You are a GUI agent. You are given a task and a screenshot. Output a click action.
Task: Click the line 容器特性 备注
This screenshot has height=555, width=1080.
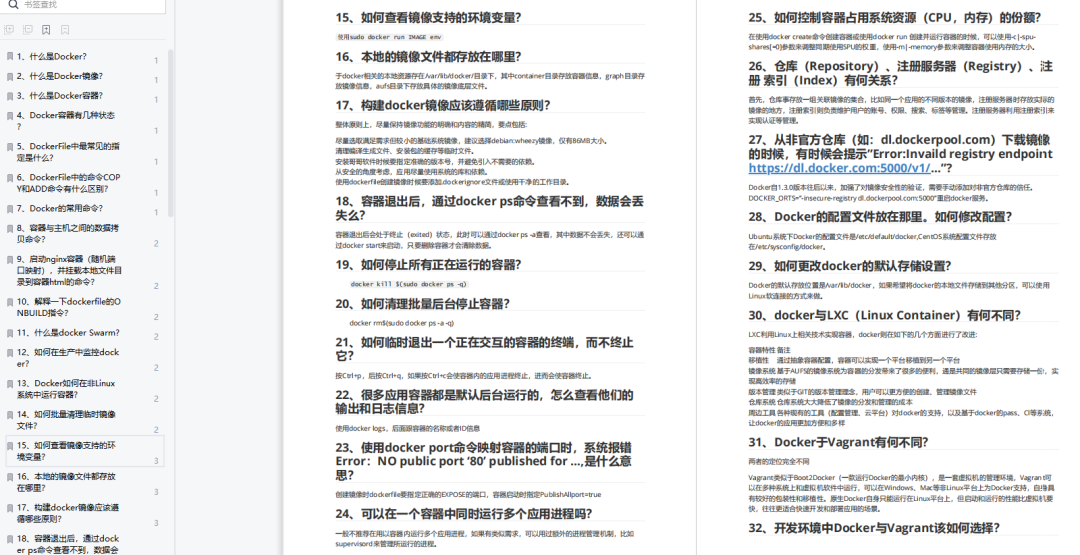[769, 350]
